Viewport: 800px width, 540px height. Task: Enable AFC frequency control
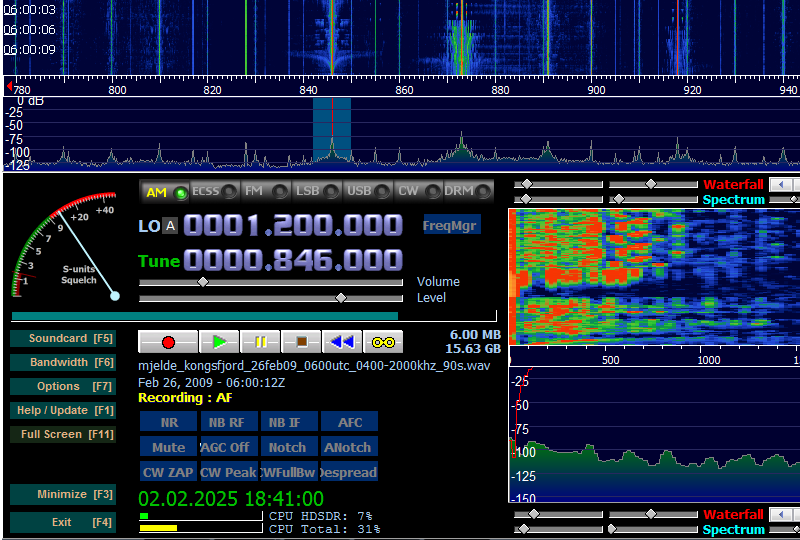coord(349,422)
